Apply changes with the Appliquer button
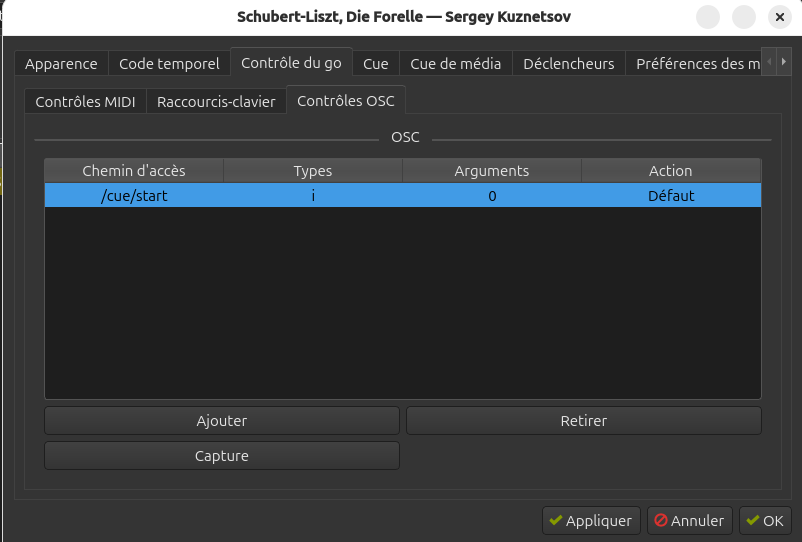The width and height of the screenshot is (802, 542). 589,521
